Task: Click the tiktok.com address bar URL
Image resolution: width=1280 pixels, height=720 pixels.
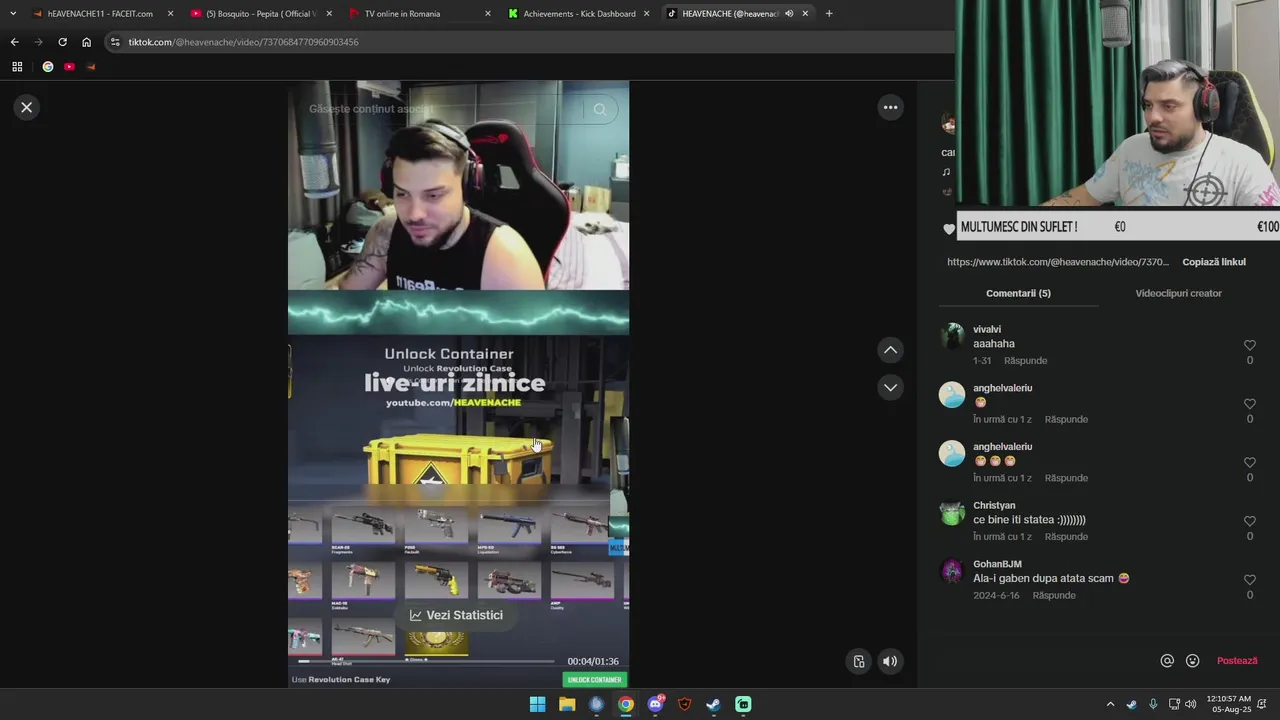Action: point(243,42)
